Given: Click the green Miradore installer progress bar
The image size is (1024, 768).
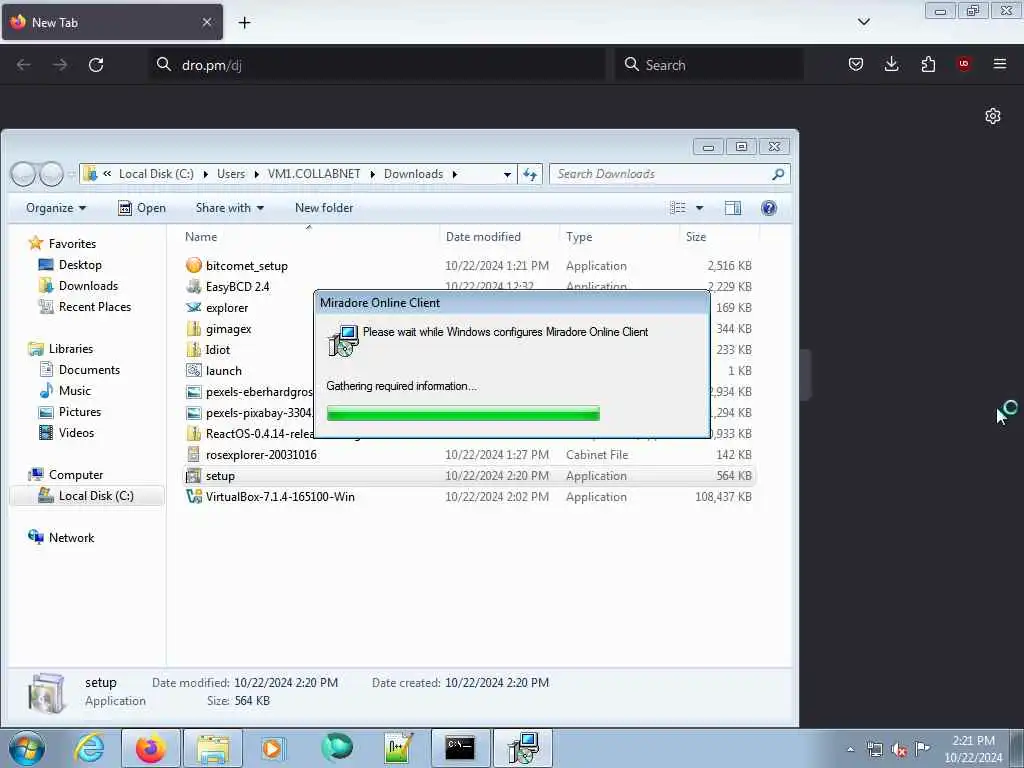Looking at the screenshot, I should 463,413.
